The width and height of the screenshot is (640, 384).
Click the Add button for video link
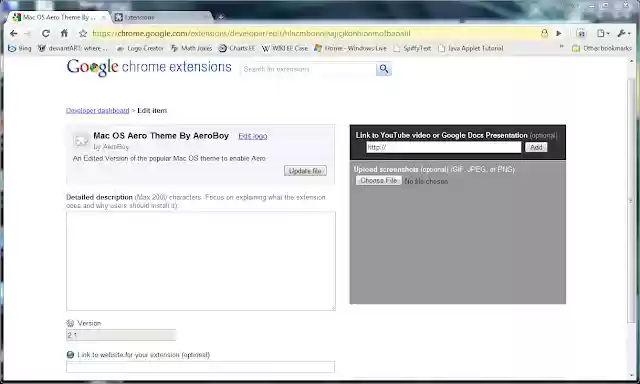point(536,147)
